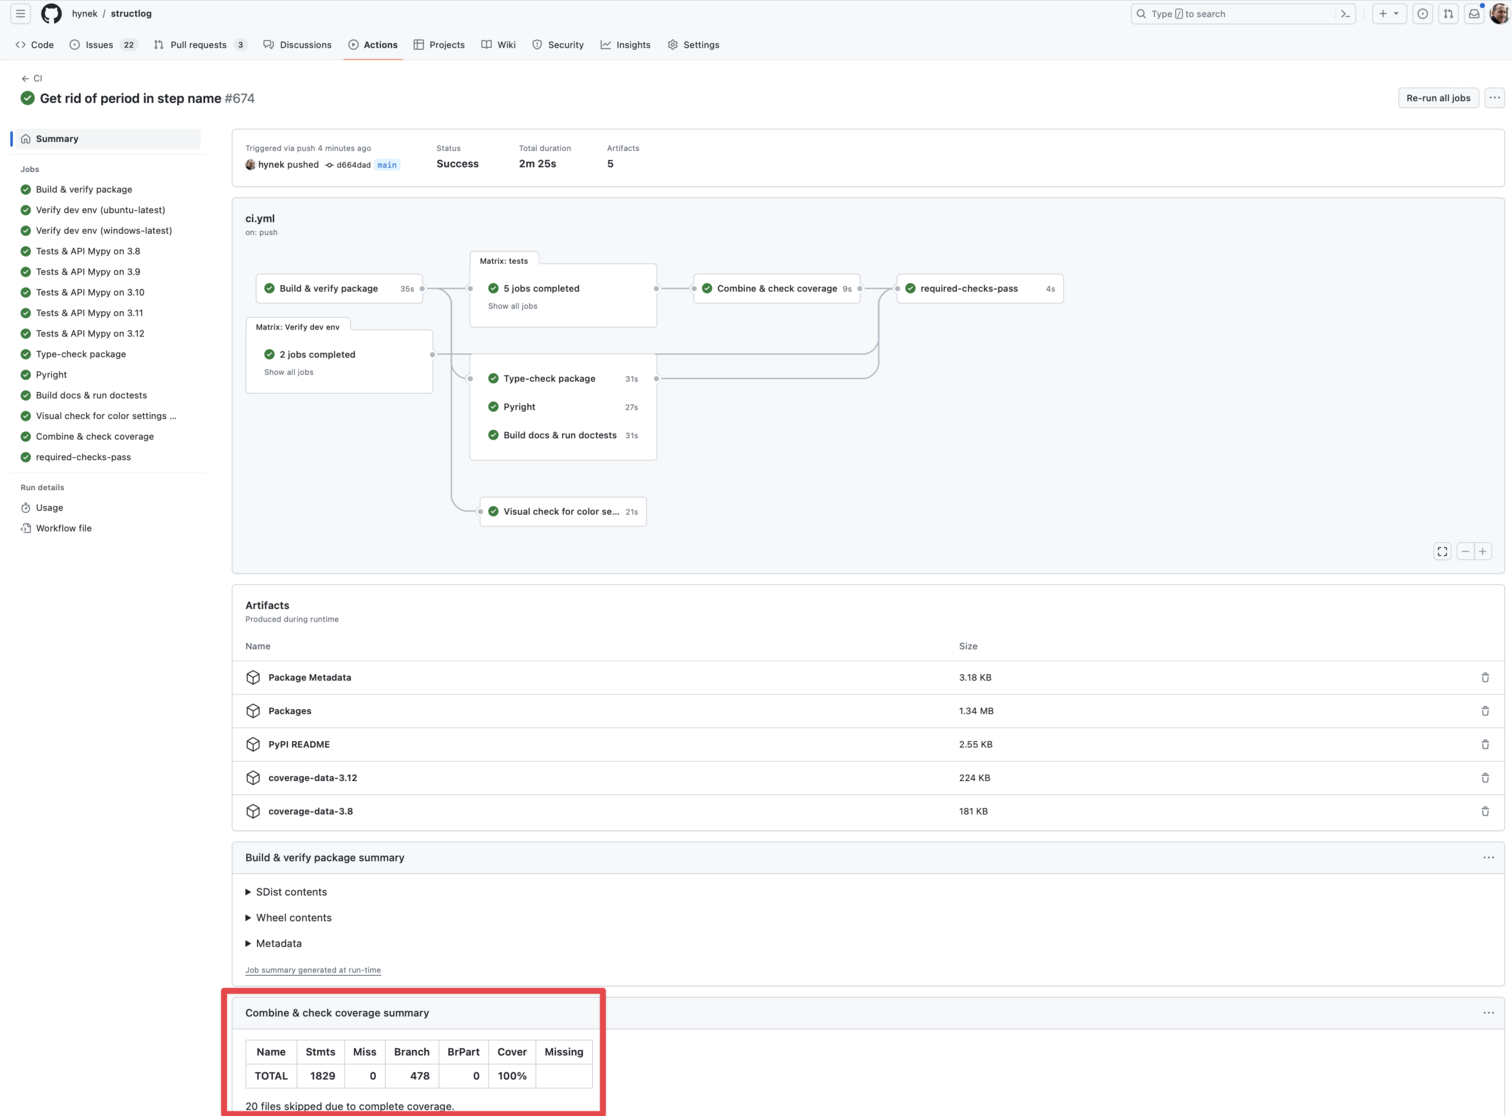Open notifications inbox icon
Image resolution: width=1512 pixels, height=1116 pixels.
click(1474, 14)
